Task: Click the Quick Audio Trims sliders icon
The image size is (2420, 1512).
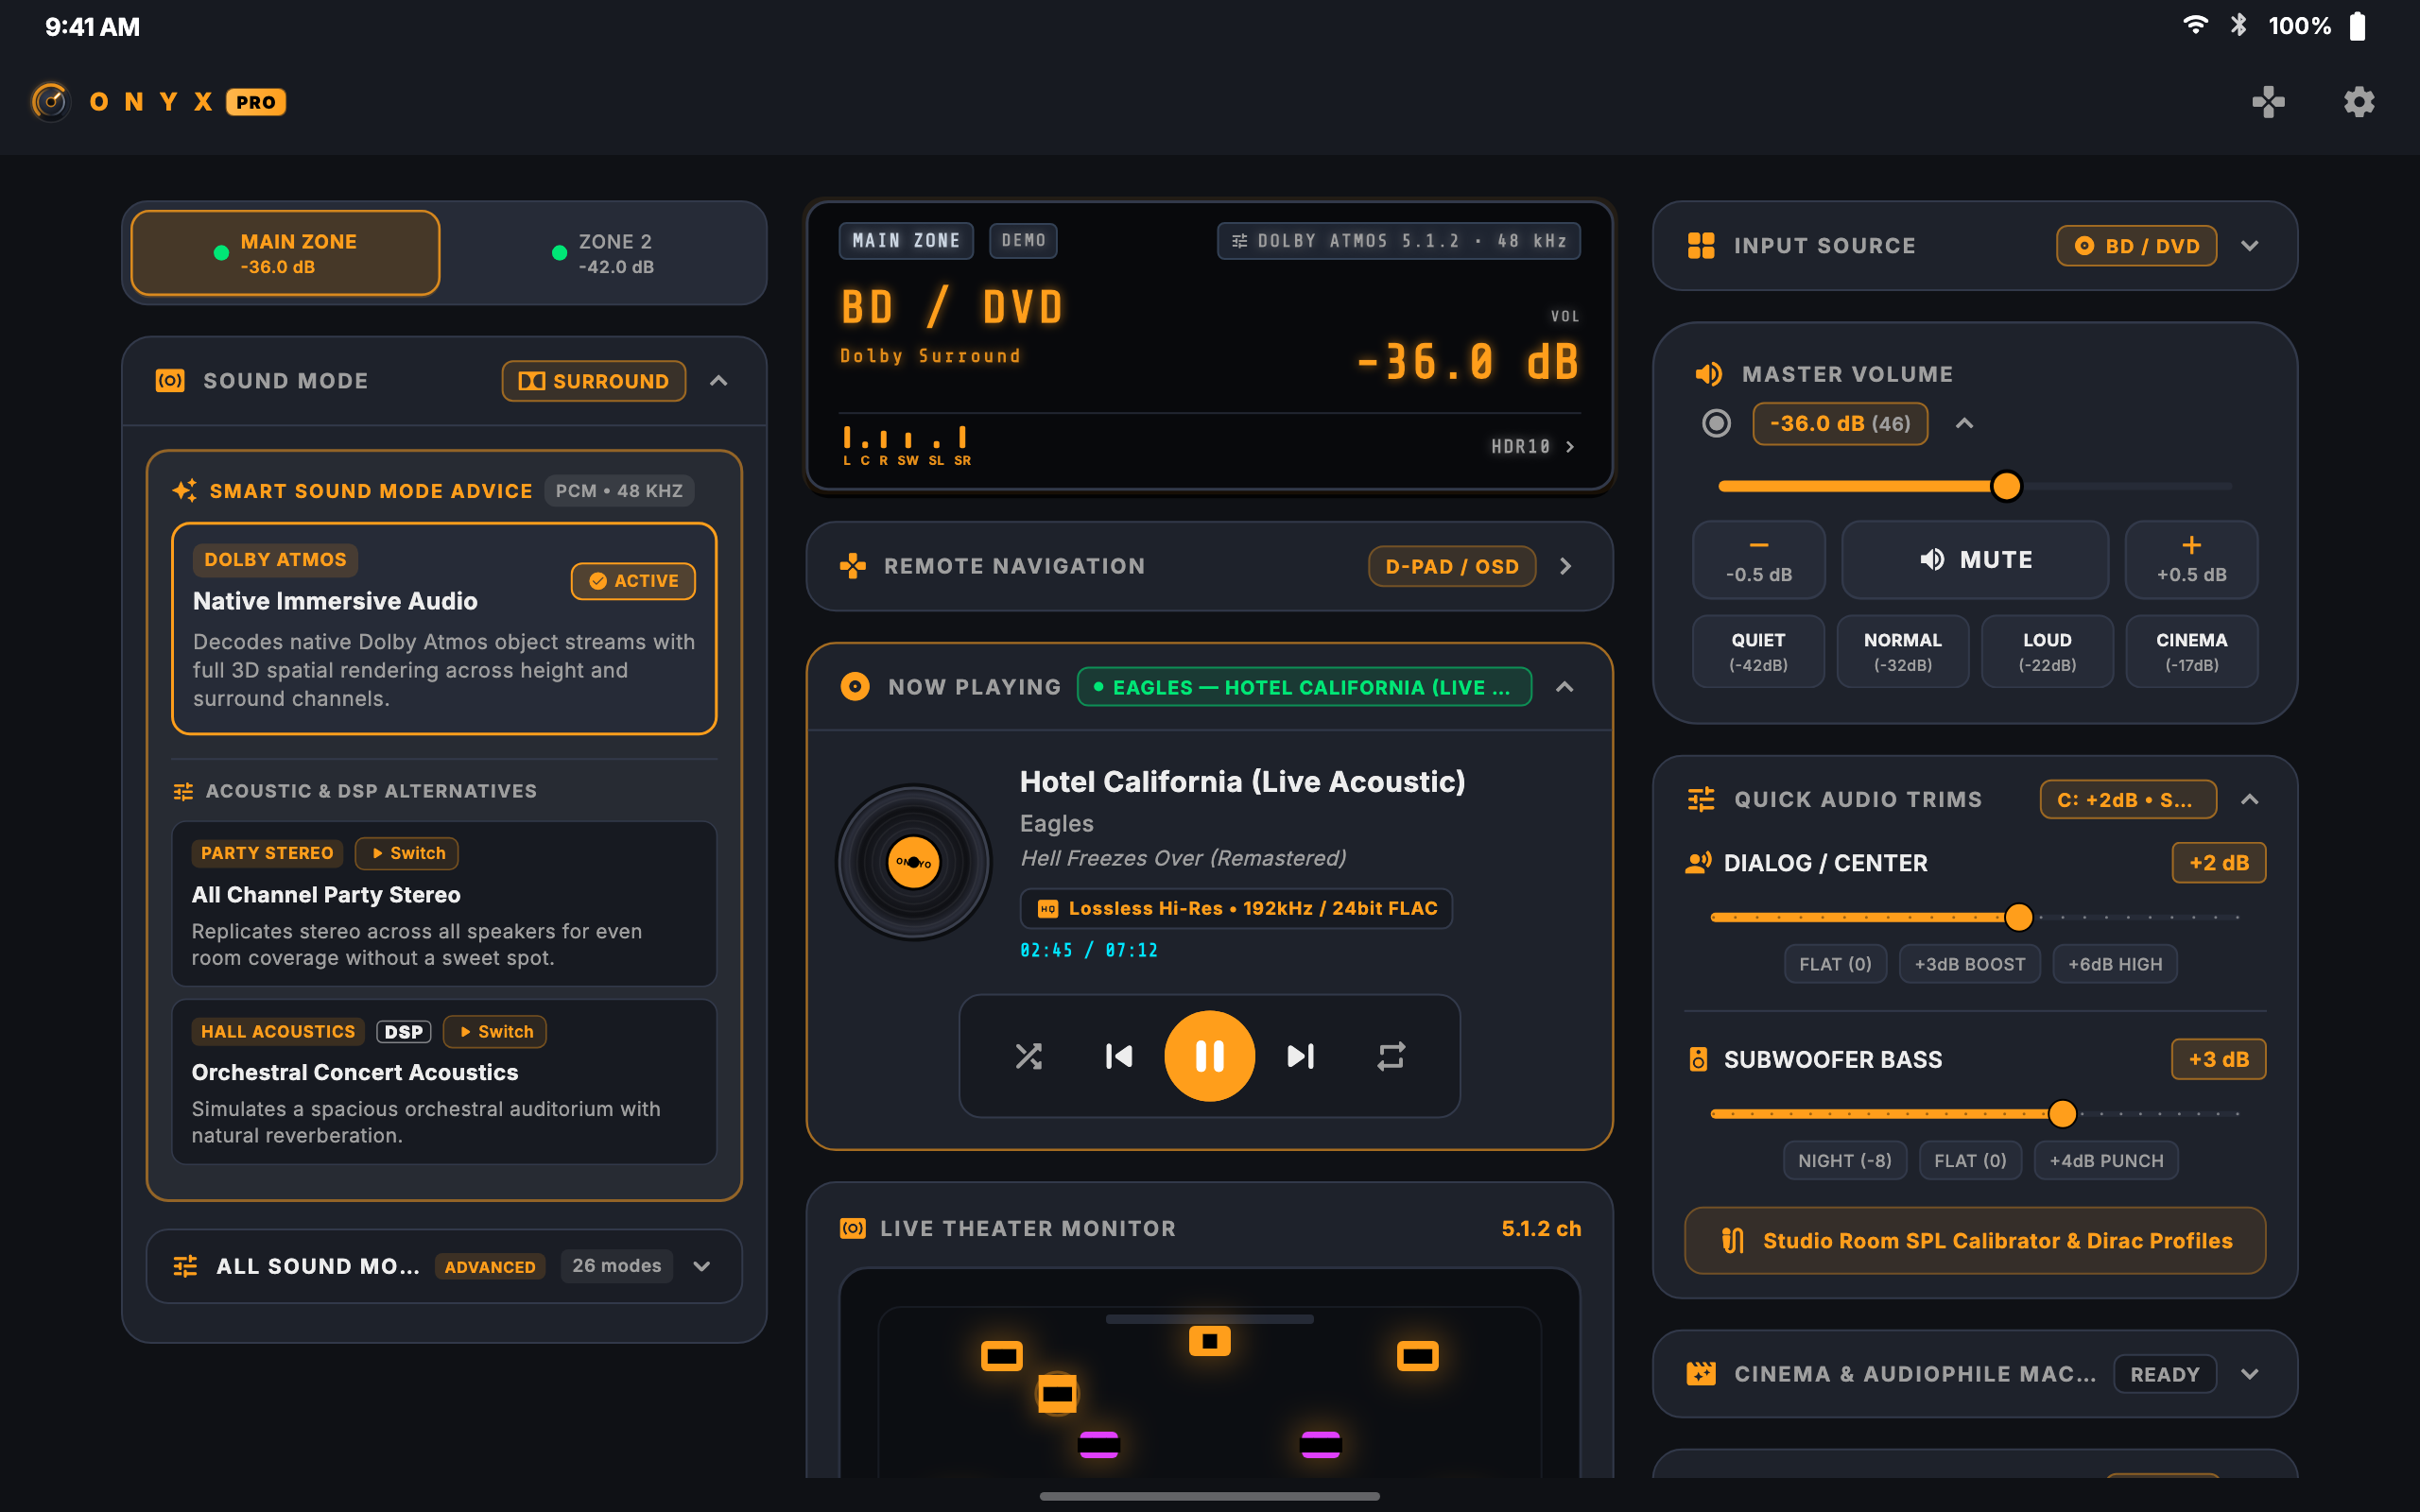Action: 1701,799
